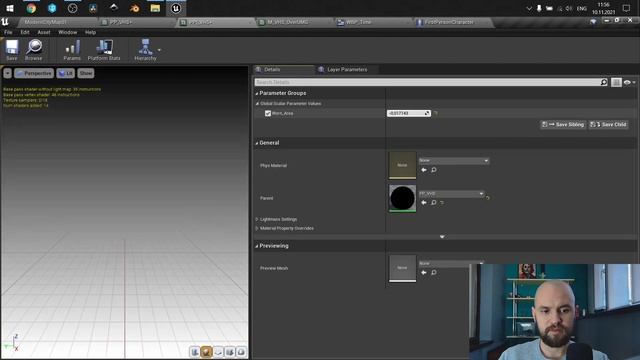This screenshot has height=360, width=640.
Task: Show advanced General properties arrow
Action: pos(442,237)
